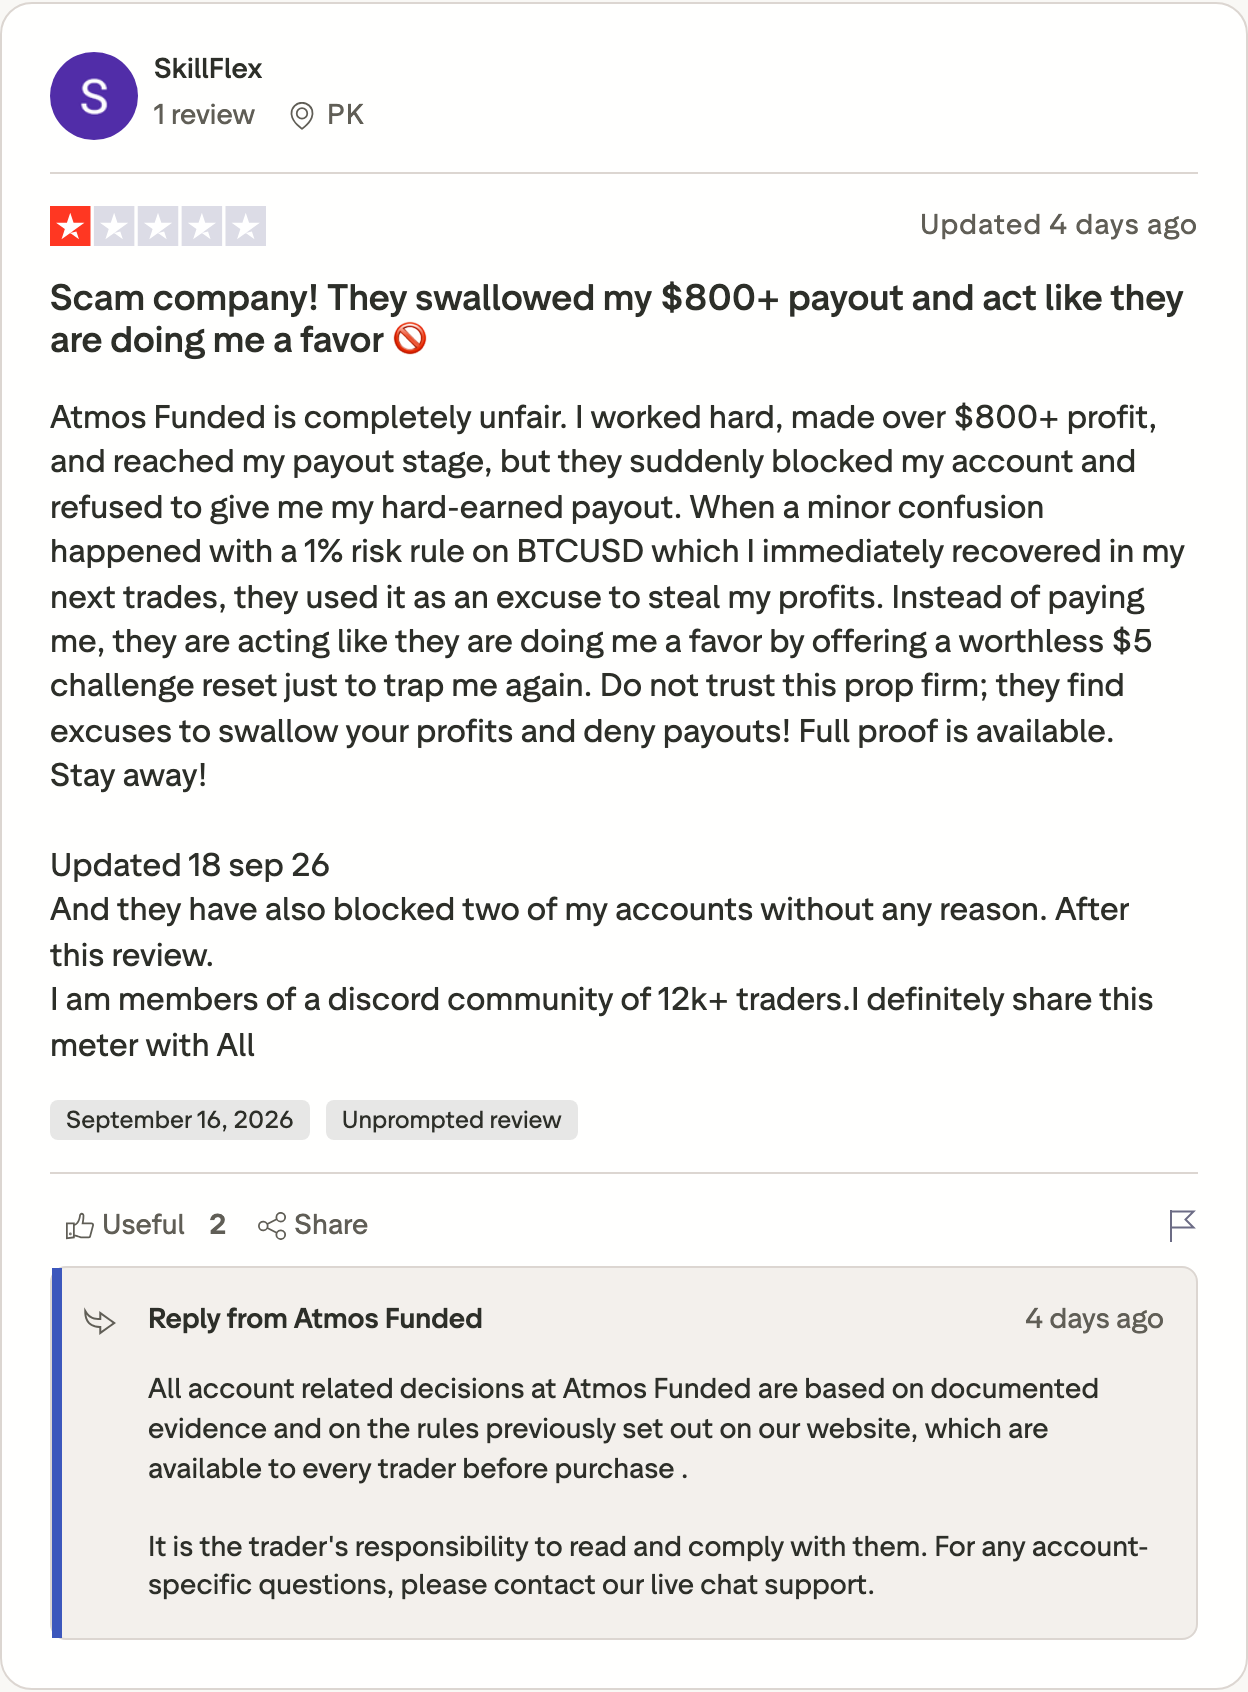Screen dimensions: 1248x1692
Task: Click the location pin icon beside PK
Action: (301, 116)
